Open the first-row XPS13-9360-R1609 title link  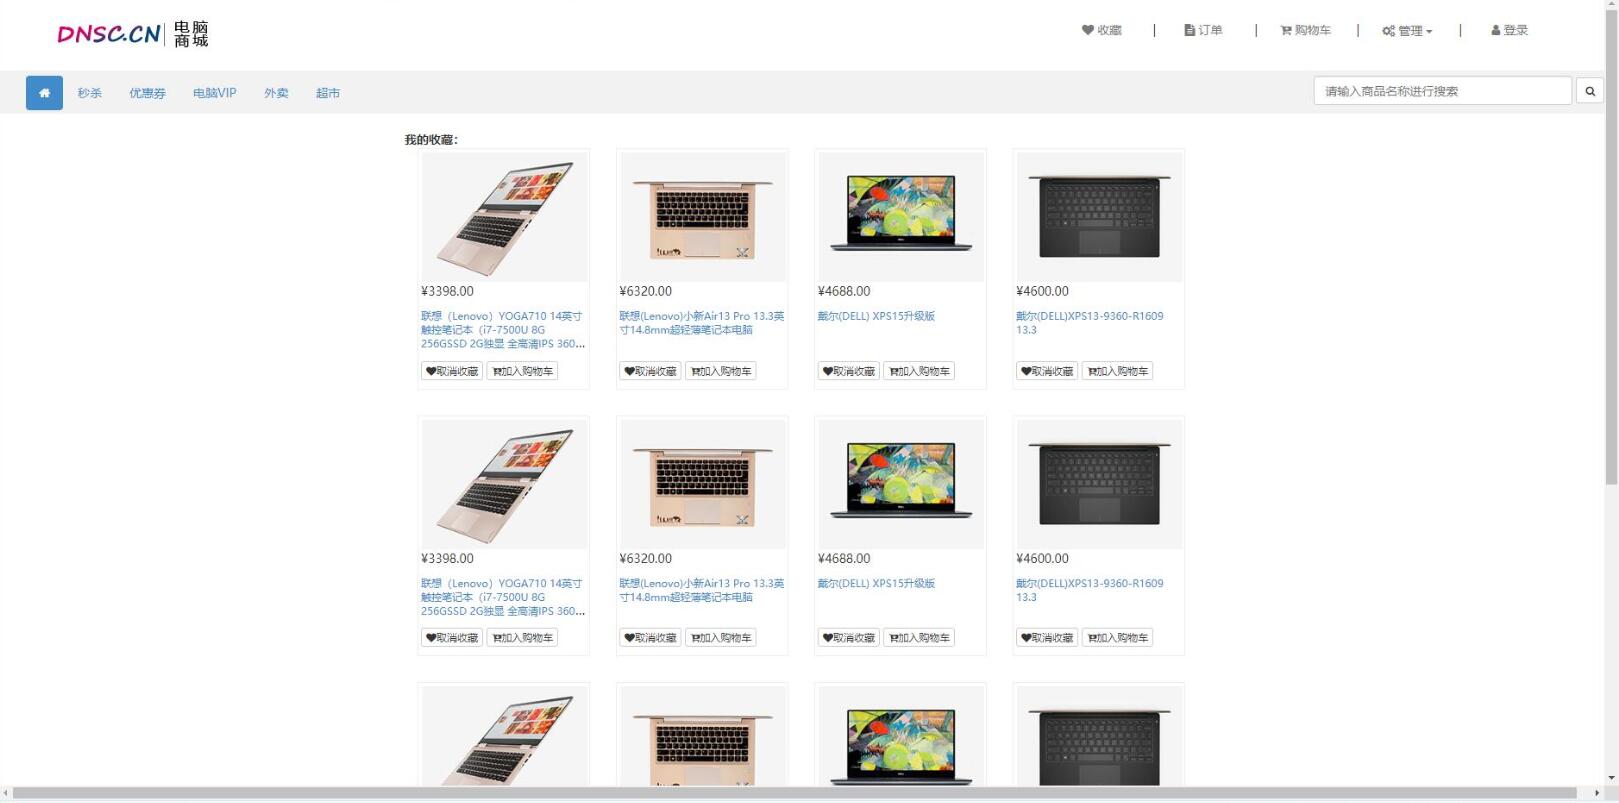point(1090,323)
